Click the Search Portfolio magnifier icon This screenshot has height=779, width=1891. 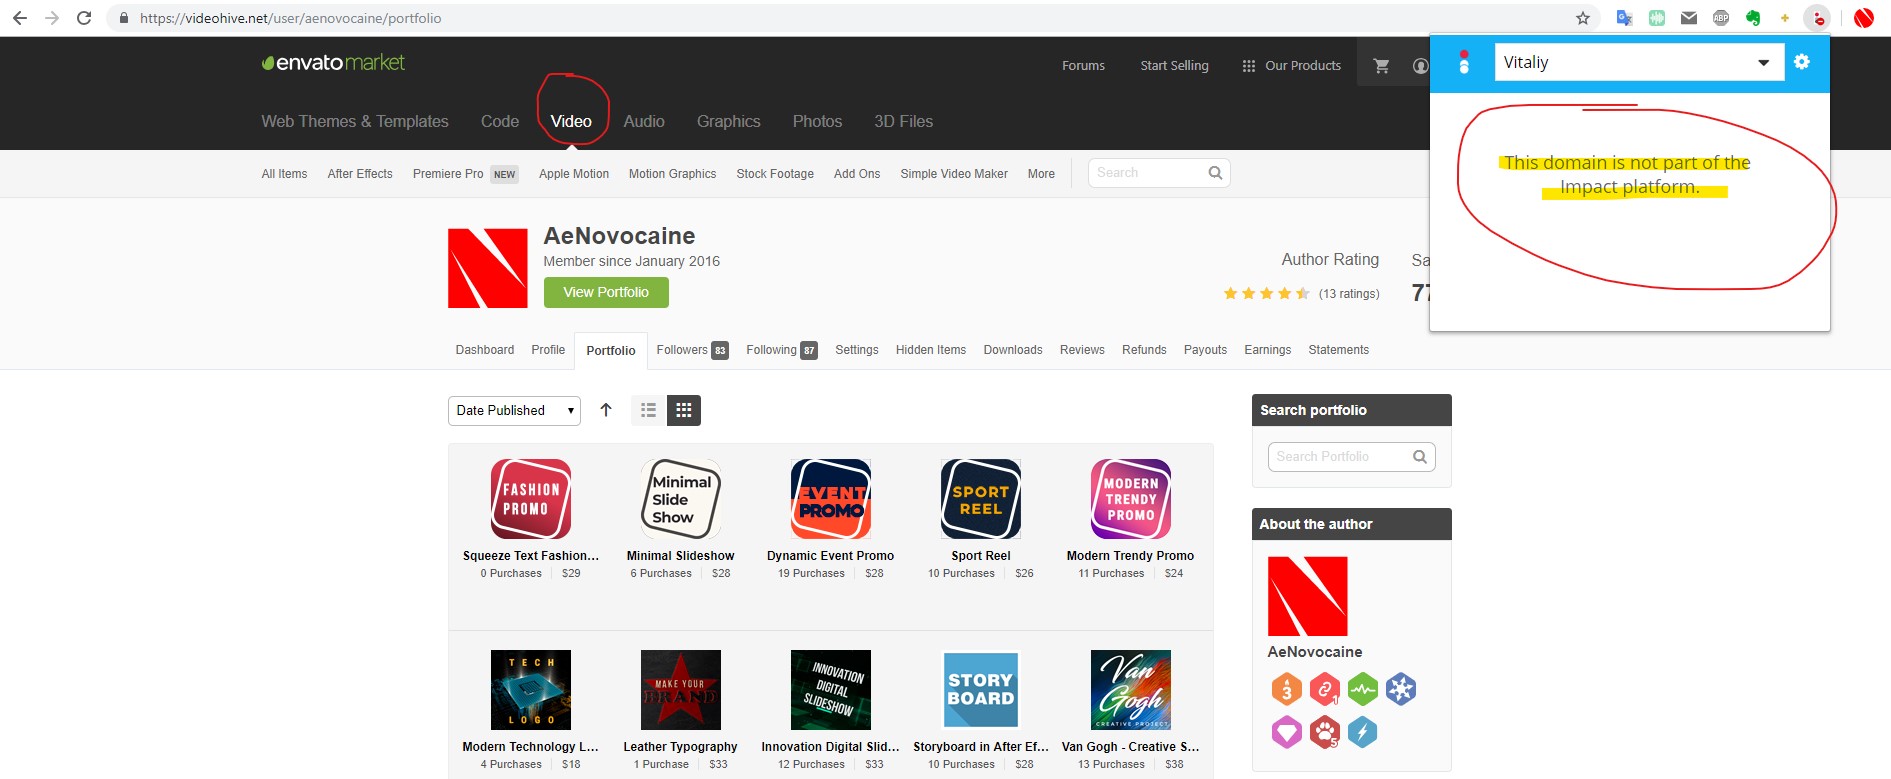(x=1419, y=457)
